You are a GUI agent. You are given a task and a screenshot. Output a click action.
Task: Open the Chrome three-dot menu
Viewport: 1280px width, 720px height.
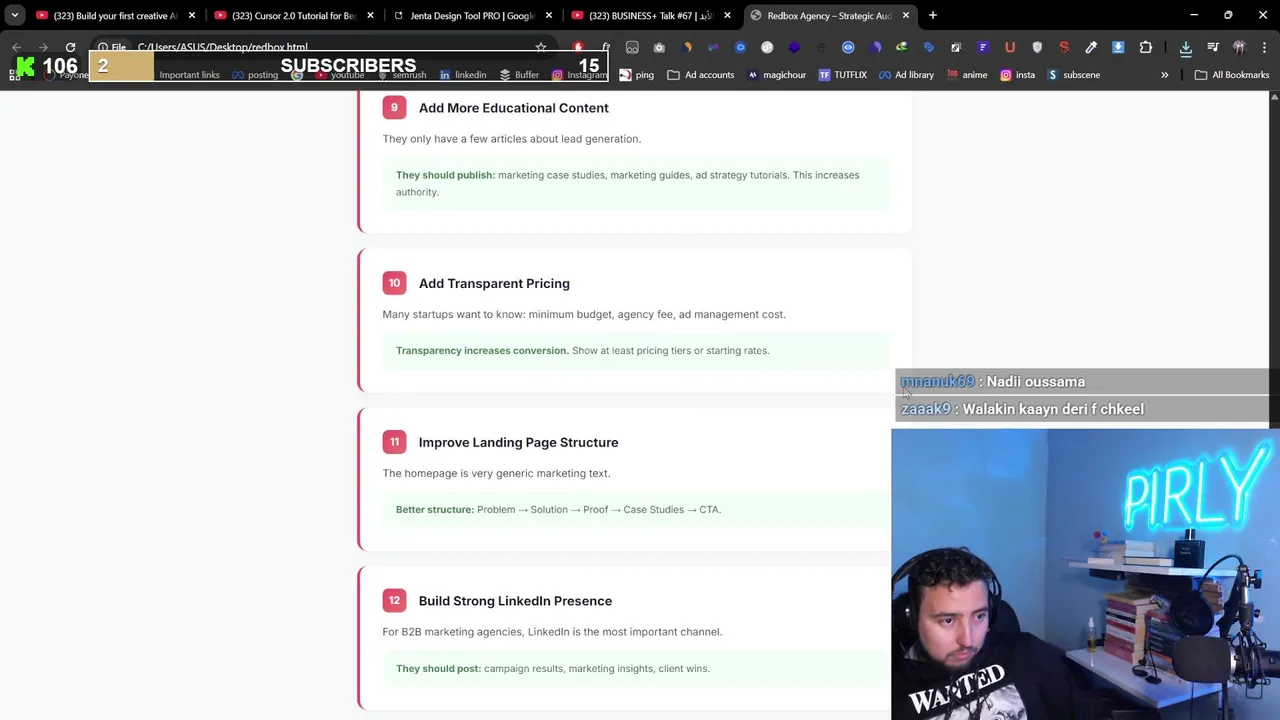click(1265, 47)
